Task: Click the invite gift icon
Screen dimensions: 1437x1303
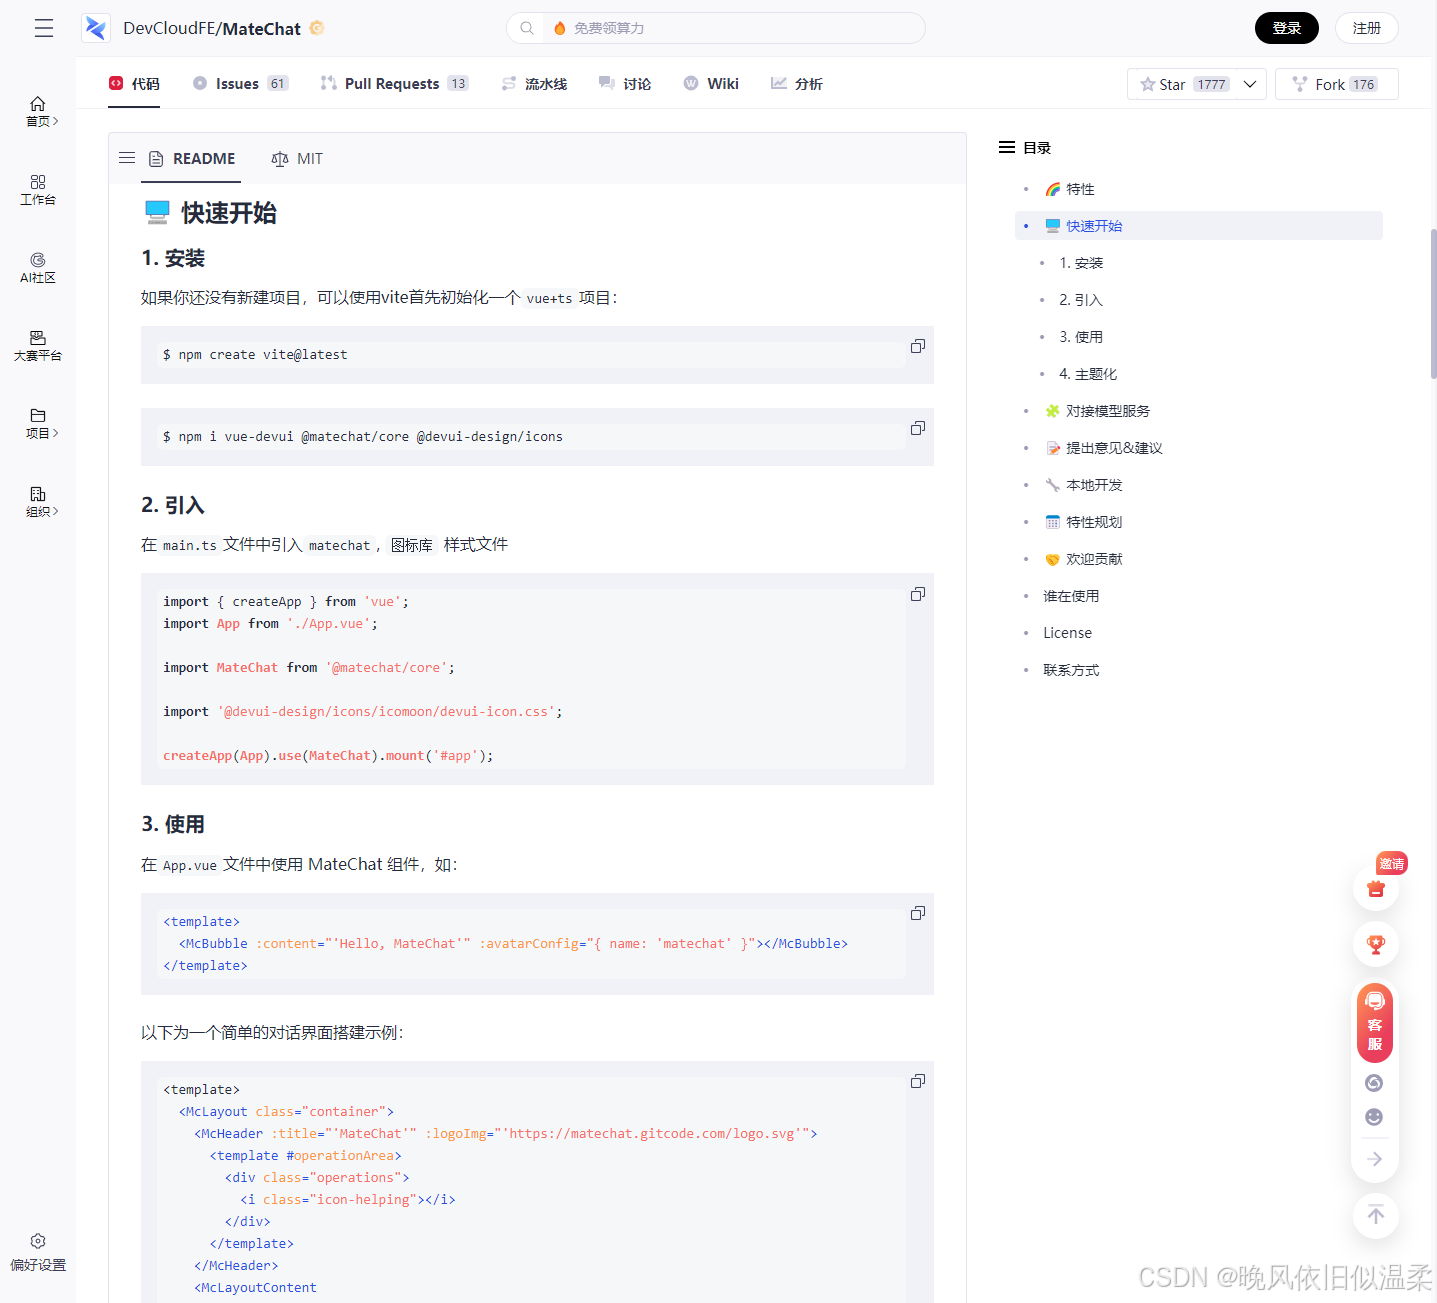Action: tap(1376, 888)
